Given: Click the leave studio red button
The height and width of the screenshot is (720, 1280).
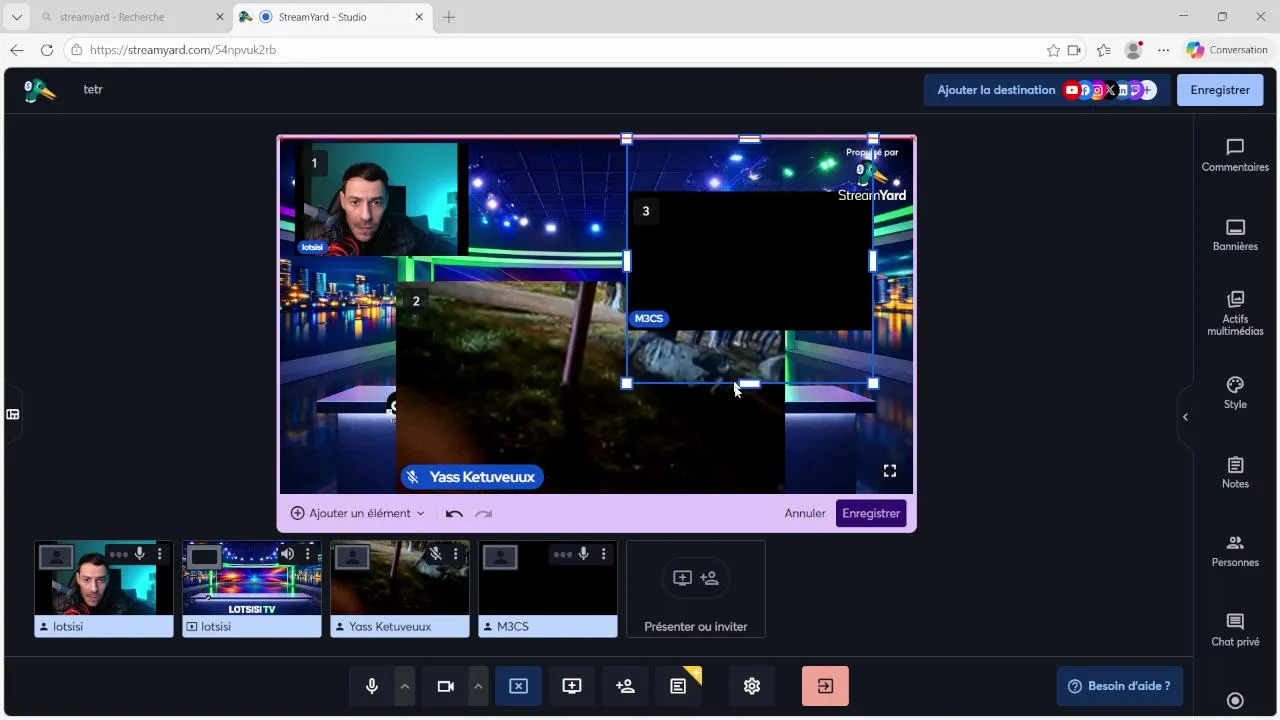Looking at the screenshot, I should [825, 686].
